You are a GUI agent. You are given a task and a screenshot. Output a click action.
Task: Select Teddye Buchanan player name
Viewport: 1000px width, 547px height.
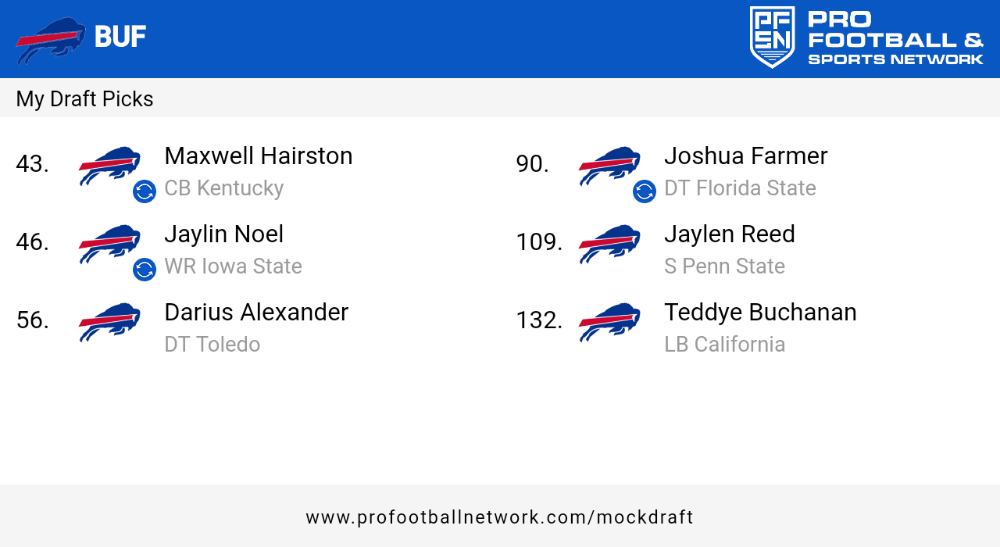pos(760,313)
